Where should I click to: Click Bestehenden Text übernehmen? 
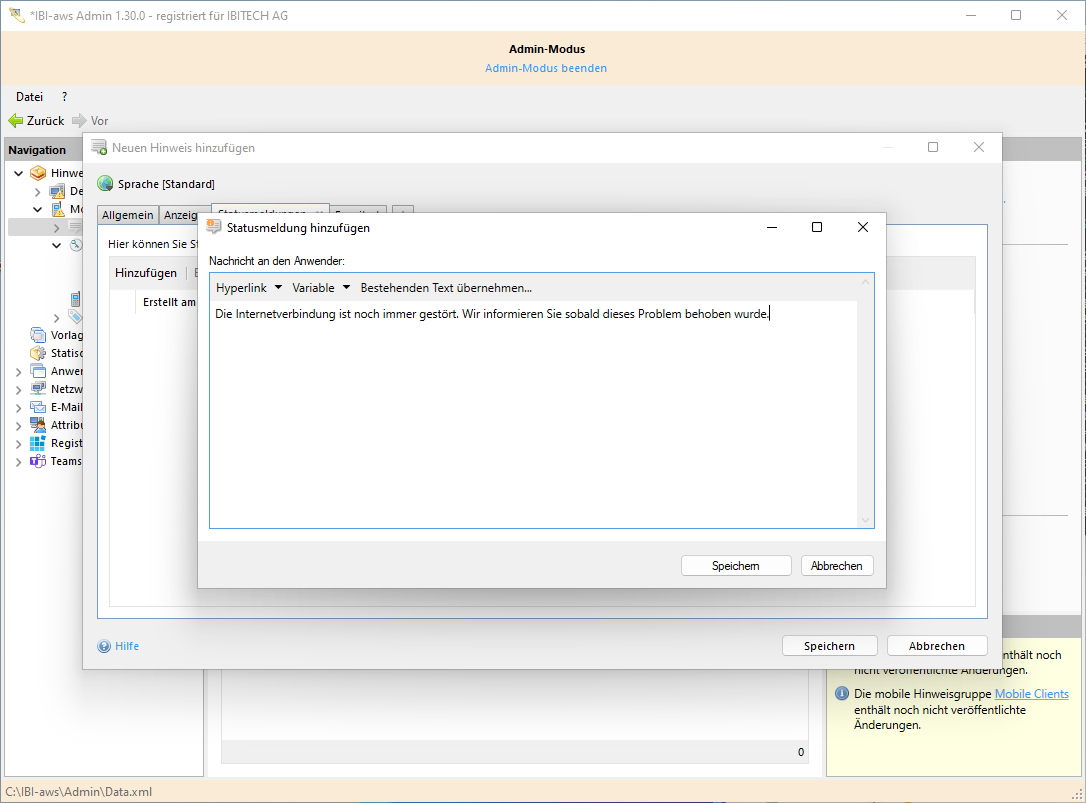coord(446,288)
